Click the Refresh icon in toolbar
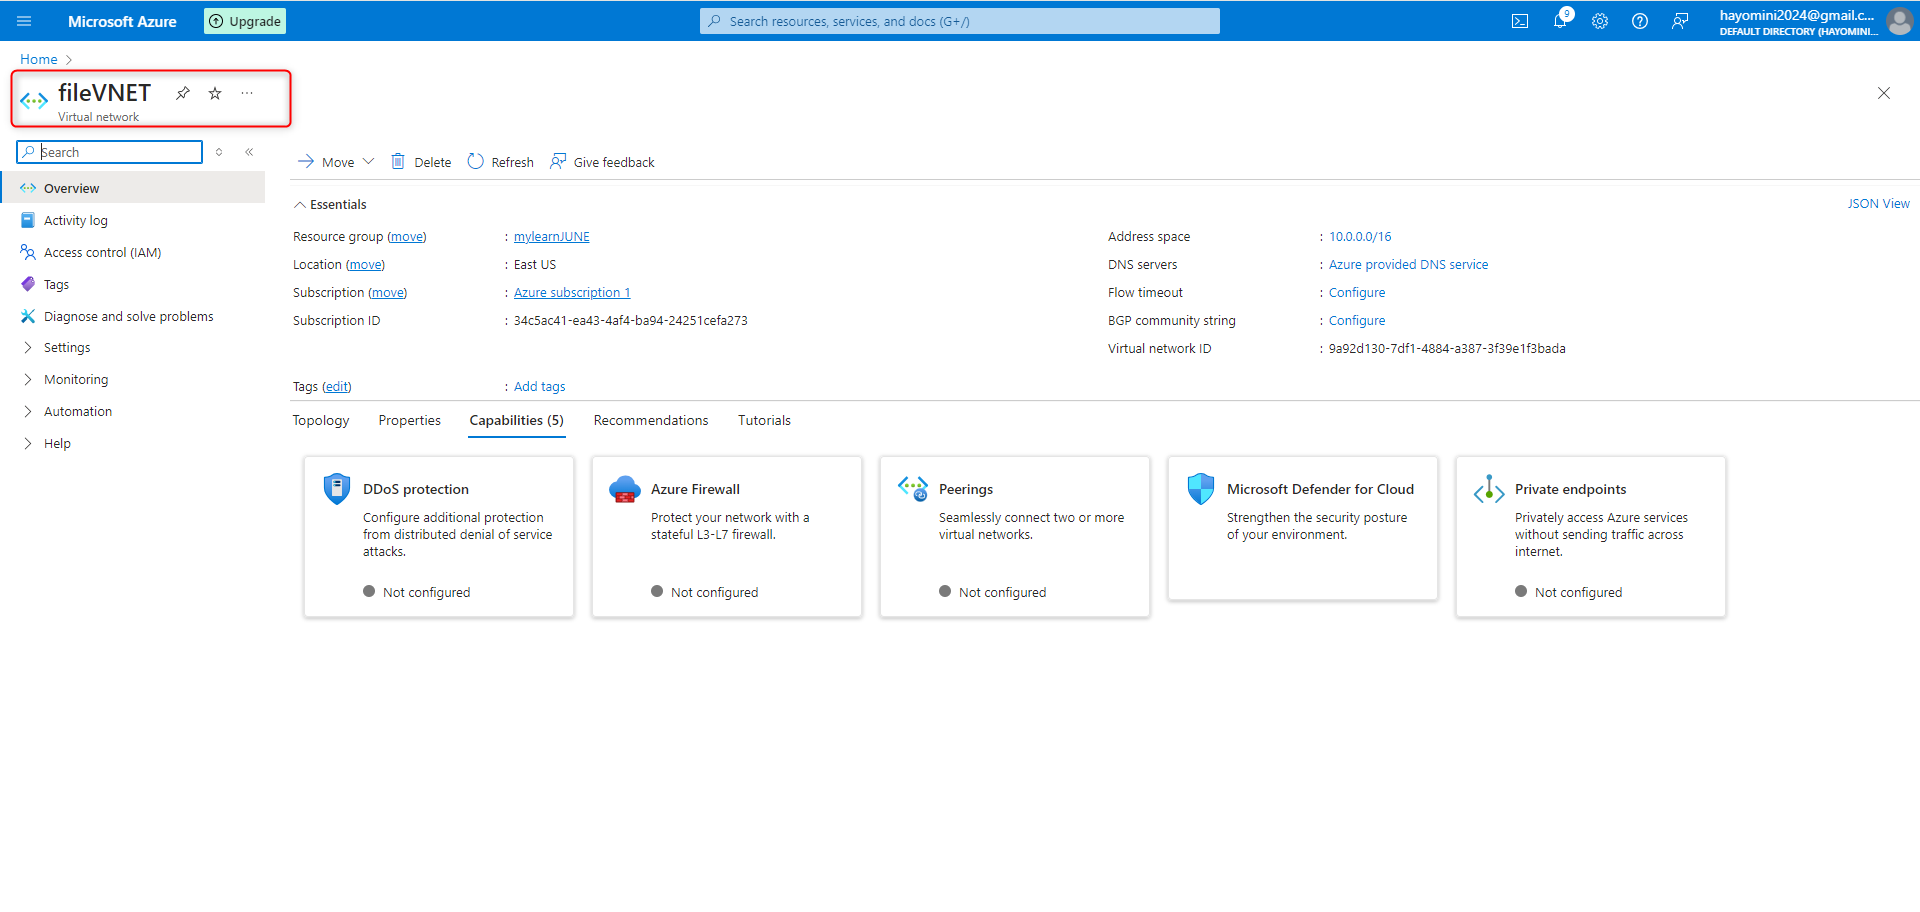1920x912 pixels. pyautogui.click(x=476, y=161)
